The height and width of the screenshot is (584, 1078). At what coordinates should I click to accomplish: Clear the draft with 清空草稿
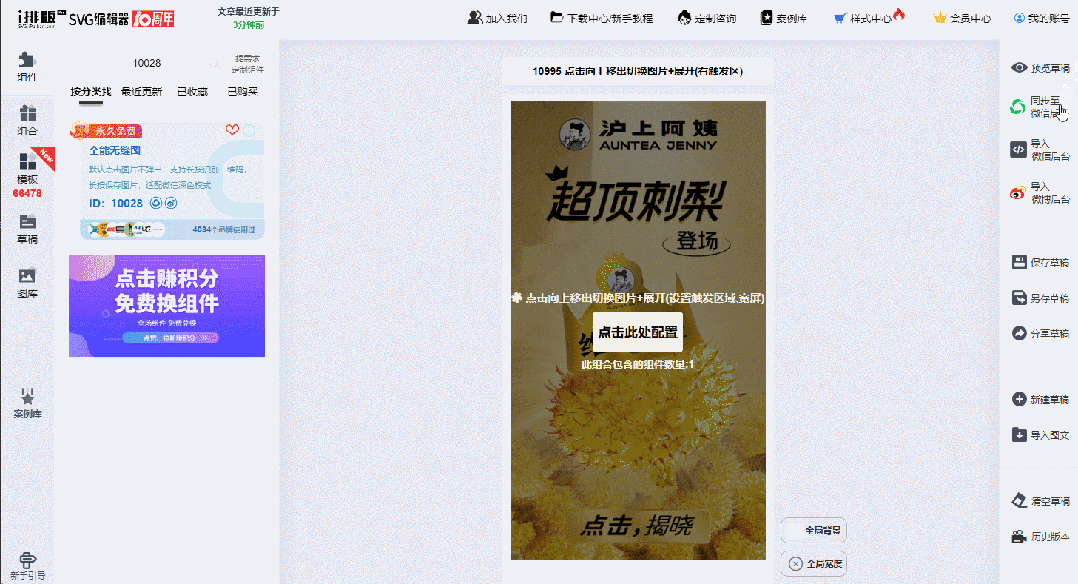[1040, 501]
